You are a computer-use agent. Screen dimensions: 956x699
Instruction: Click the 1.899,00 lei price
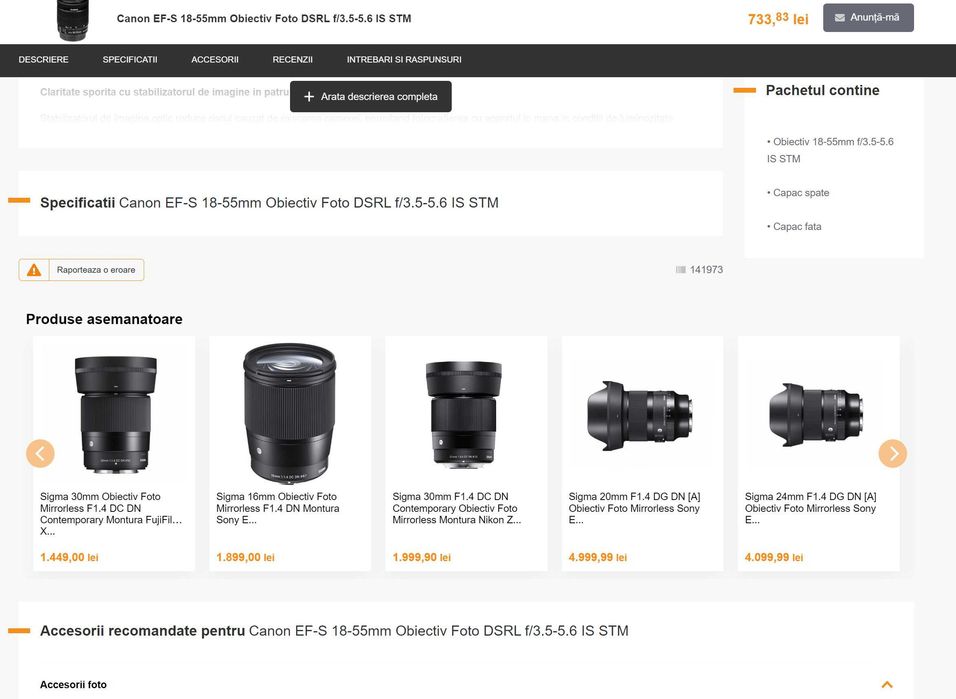point(245,557)
